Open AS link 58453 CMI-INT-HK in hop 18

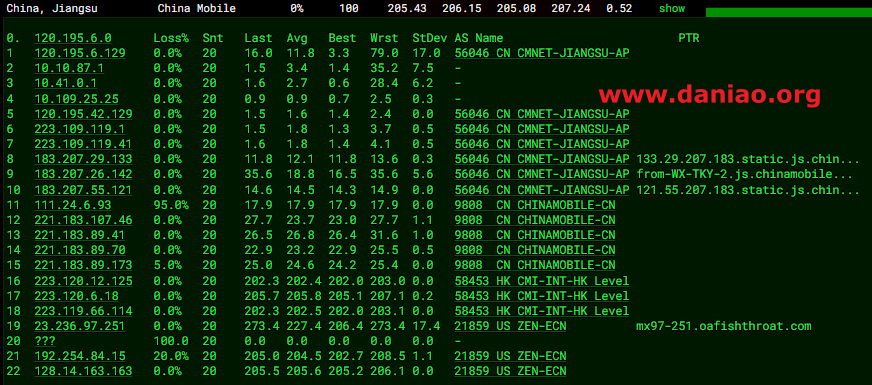click(x=542, y=310)
